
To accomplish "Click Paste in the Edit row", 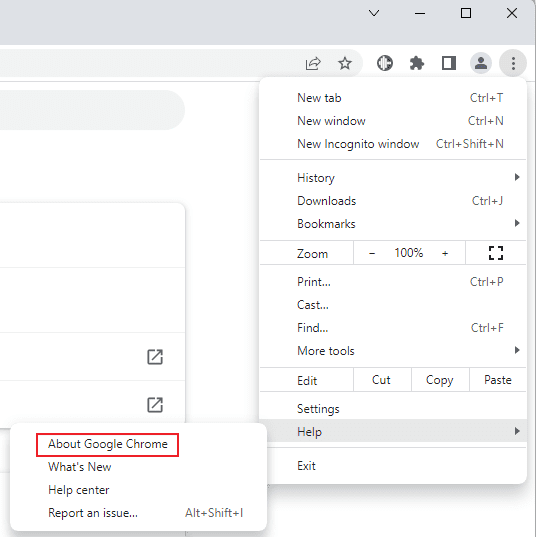I will tap(498, 380).
